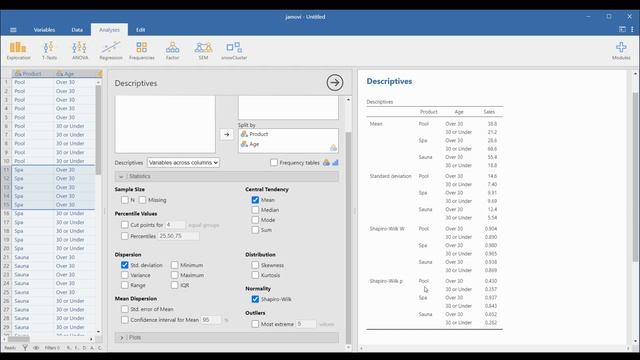Click the Cut points number field
Image resolution: width=640 pixels, height=360 pixels.
[x=175, y=224]
